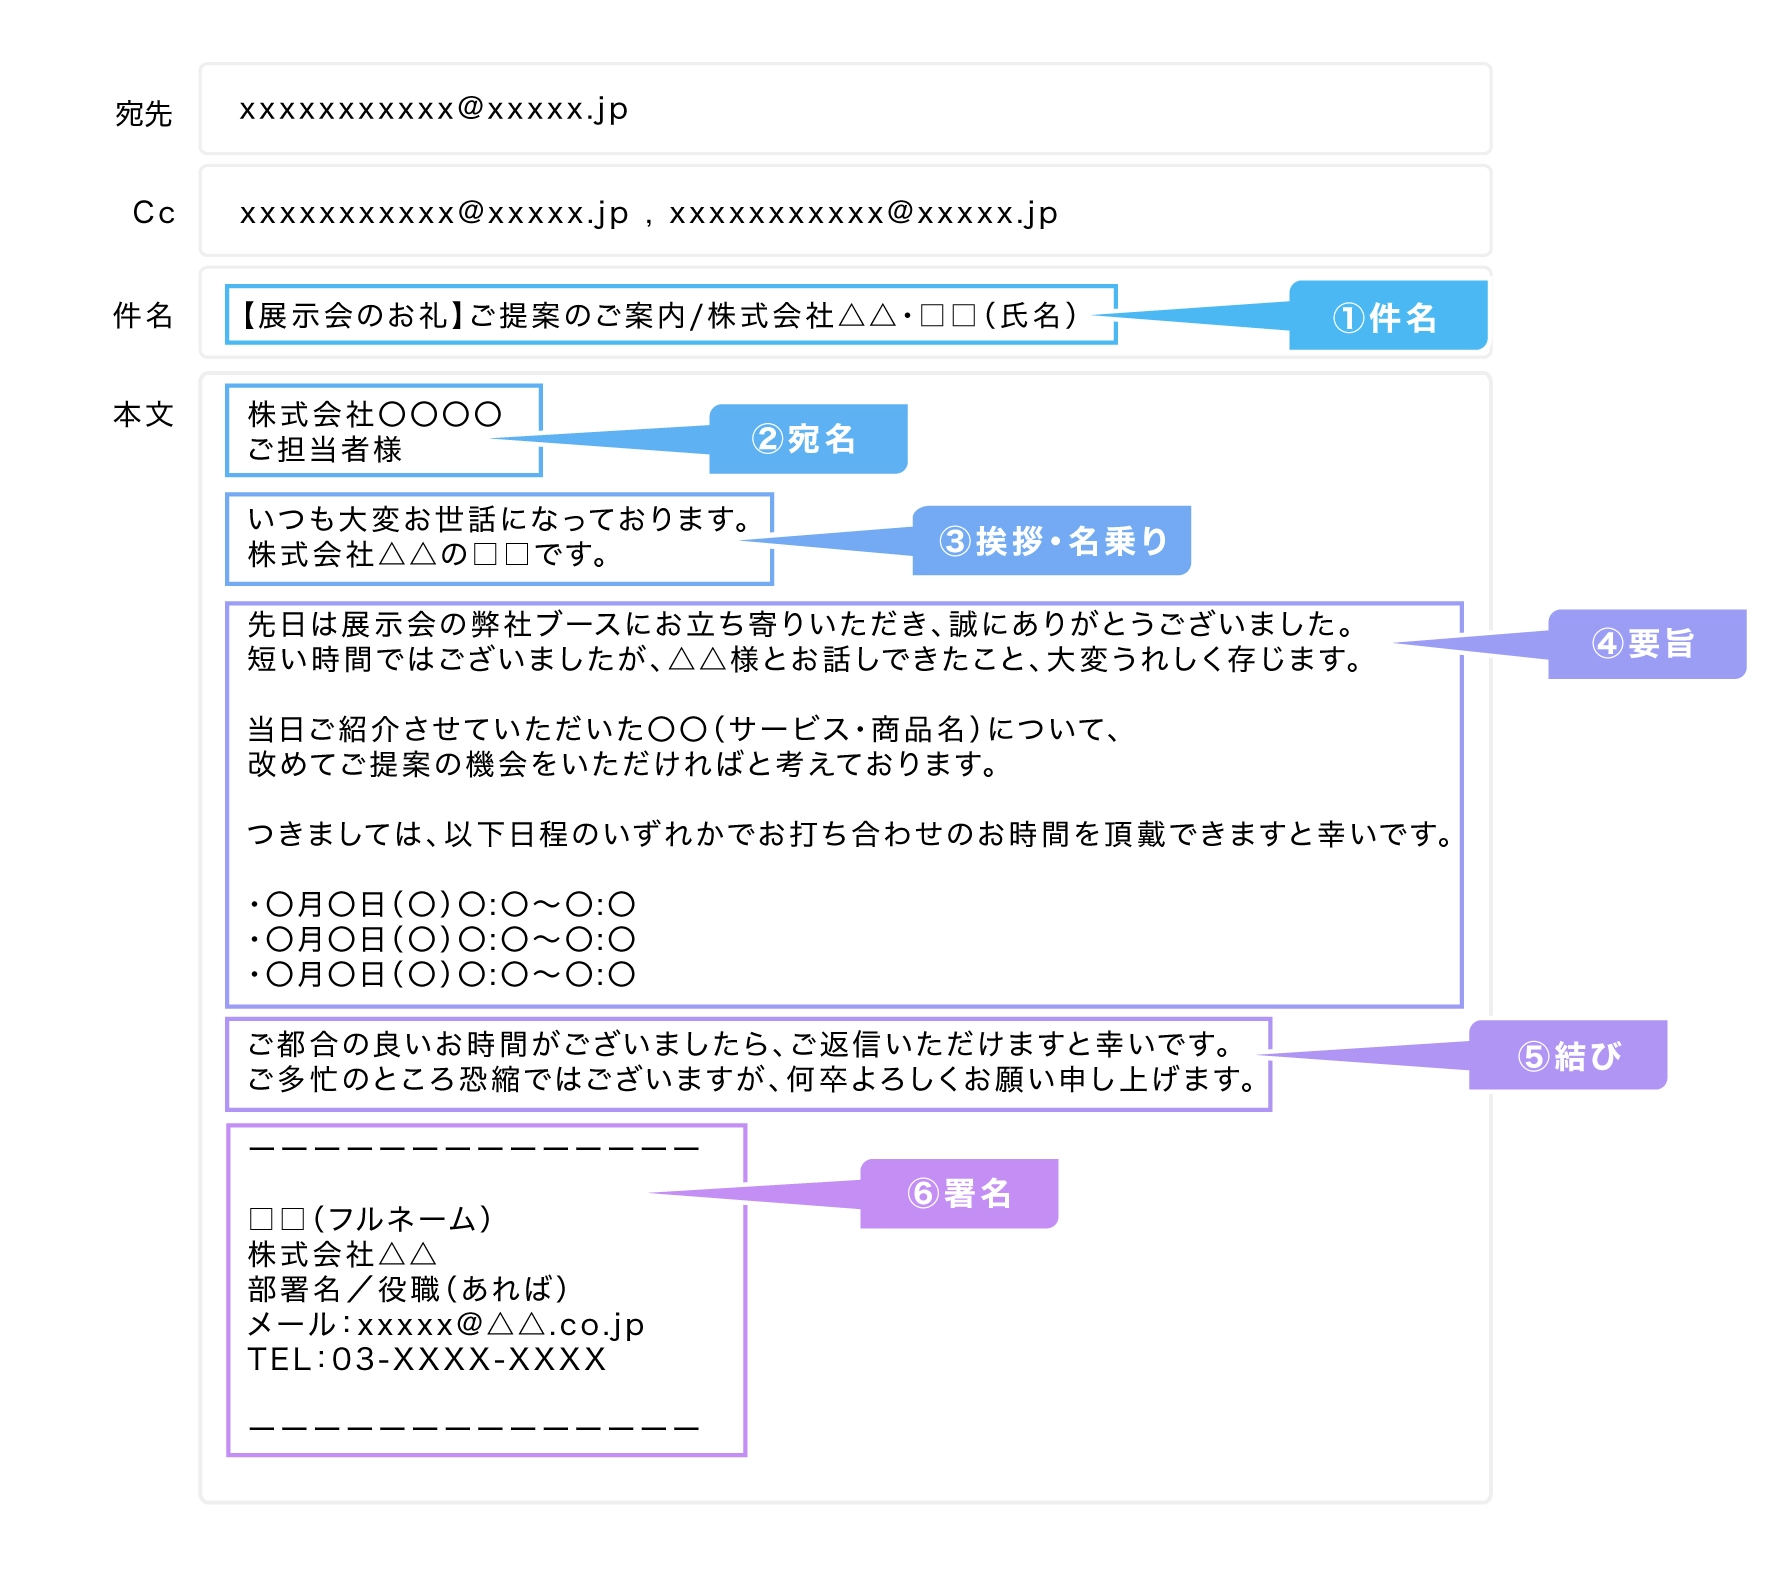
Task: Click the 部署名/役職 line in signature
Action: [408, 1289]
